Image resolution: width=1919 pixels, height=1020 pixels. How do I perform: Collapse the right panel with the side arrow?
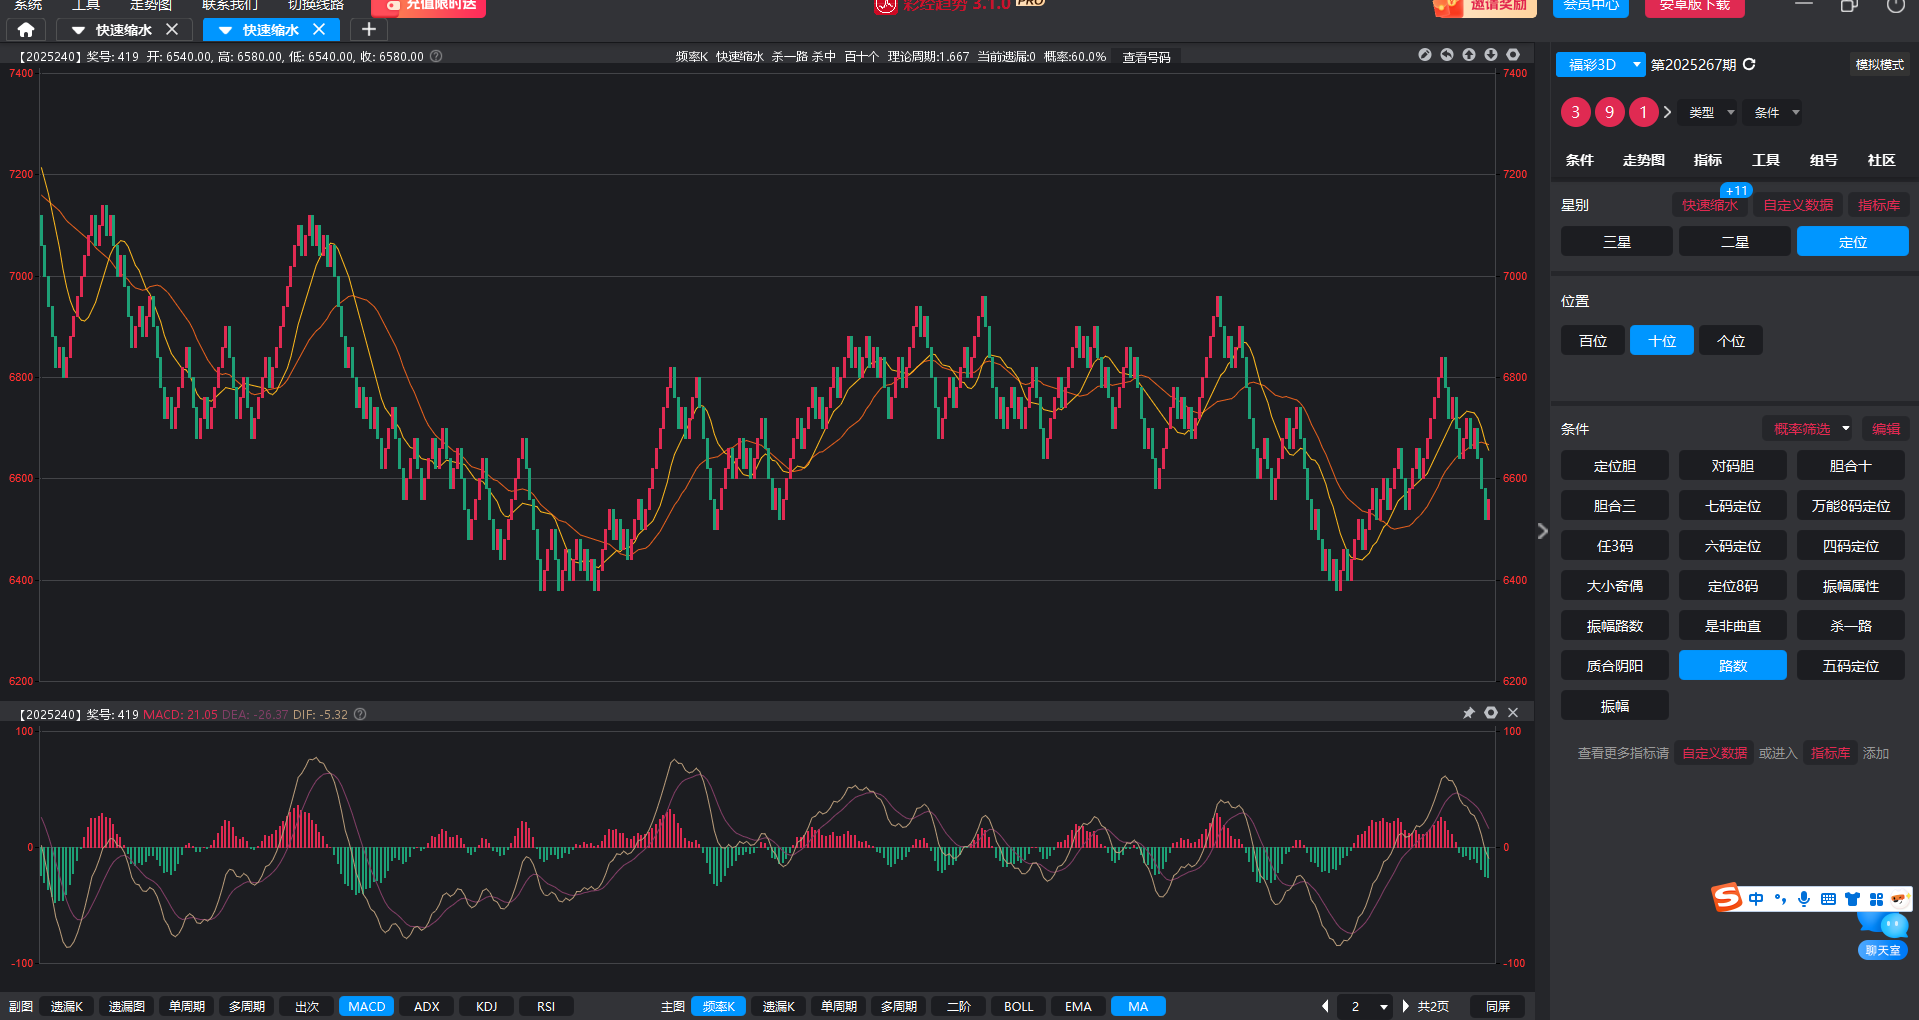tap(1542, 531)
